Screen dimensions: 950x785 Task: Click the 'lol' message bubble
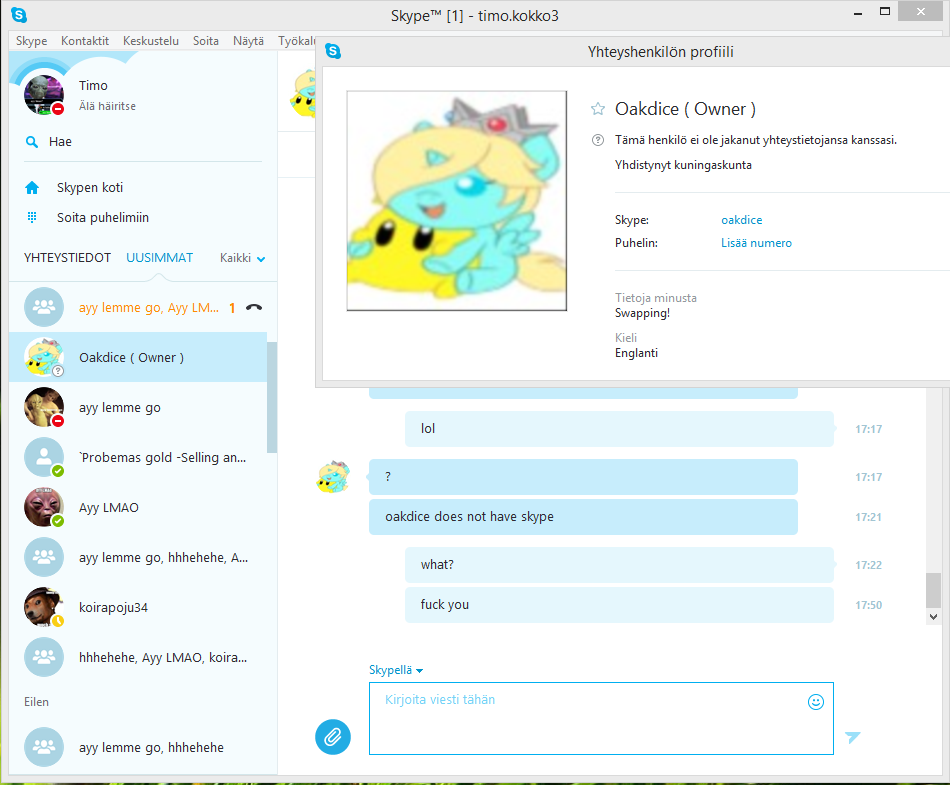point(619,429)
